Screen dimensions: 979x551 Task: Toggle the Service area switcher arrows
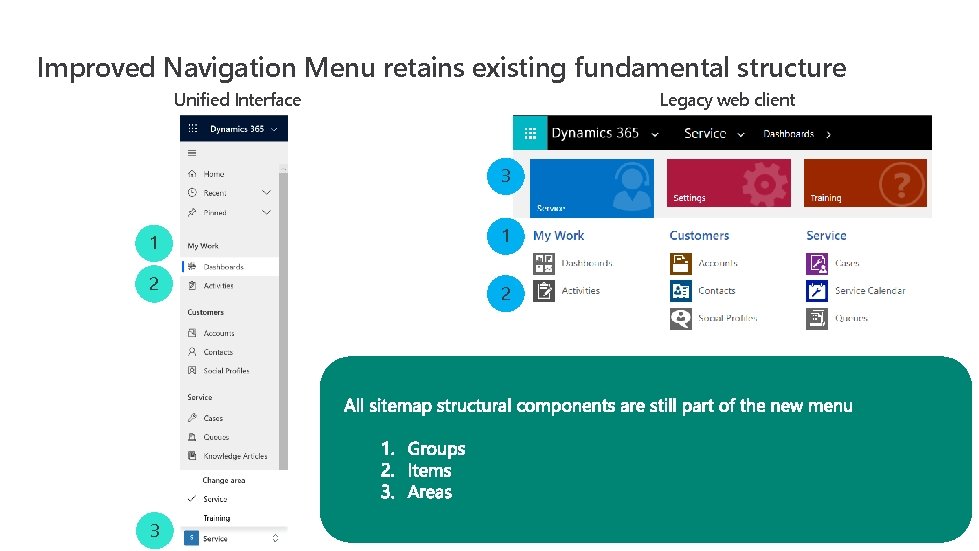pyautogui.click(x=275, y=538)
